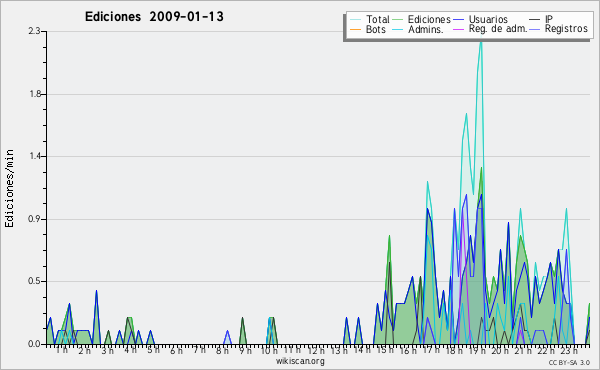This screenshot has width=600, height=370.
Task: Click the Bots orange legend line
Action: (x=355, y=29)
